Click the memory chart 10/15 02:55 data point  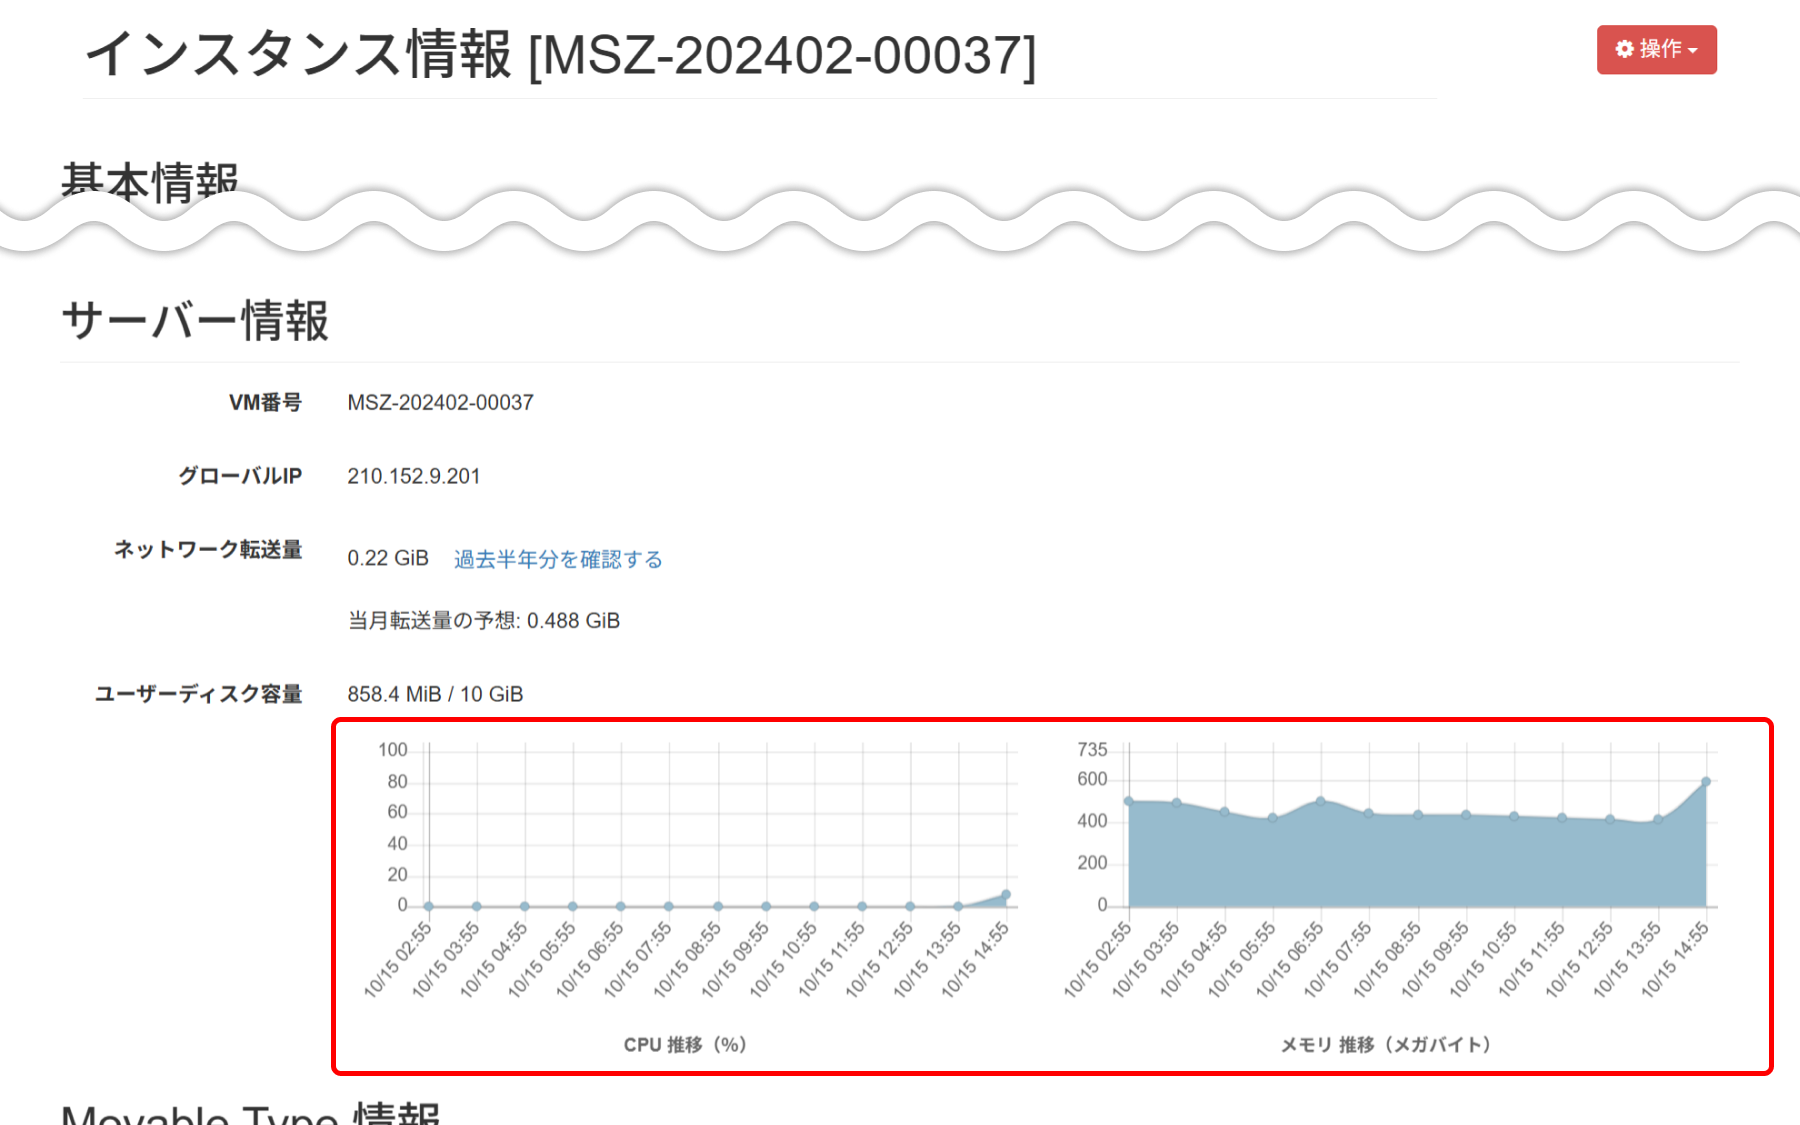1129,801
